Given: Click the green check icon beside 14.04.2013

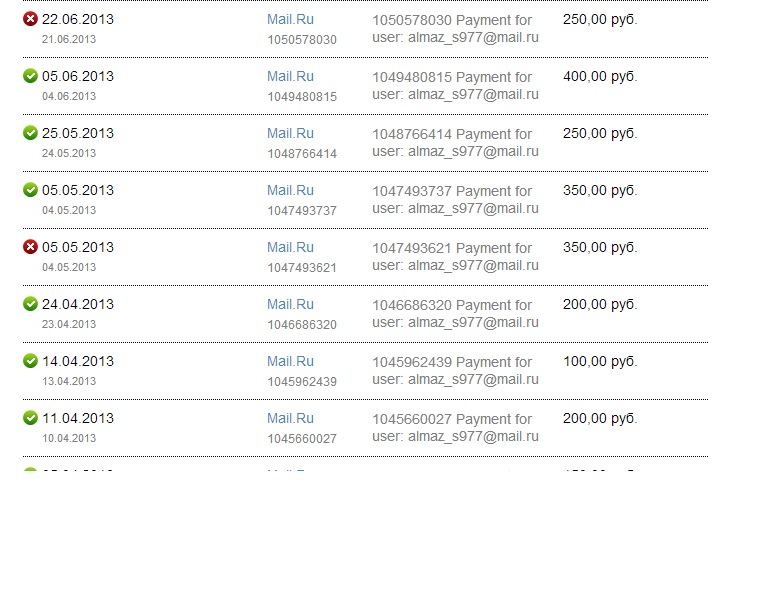Looking at the screenshot, I should (30, 361).
